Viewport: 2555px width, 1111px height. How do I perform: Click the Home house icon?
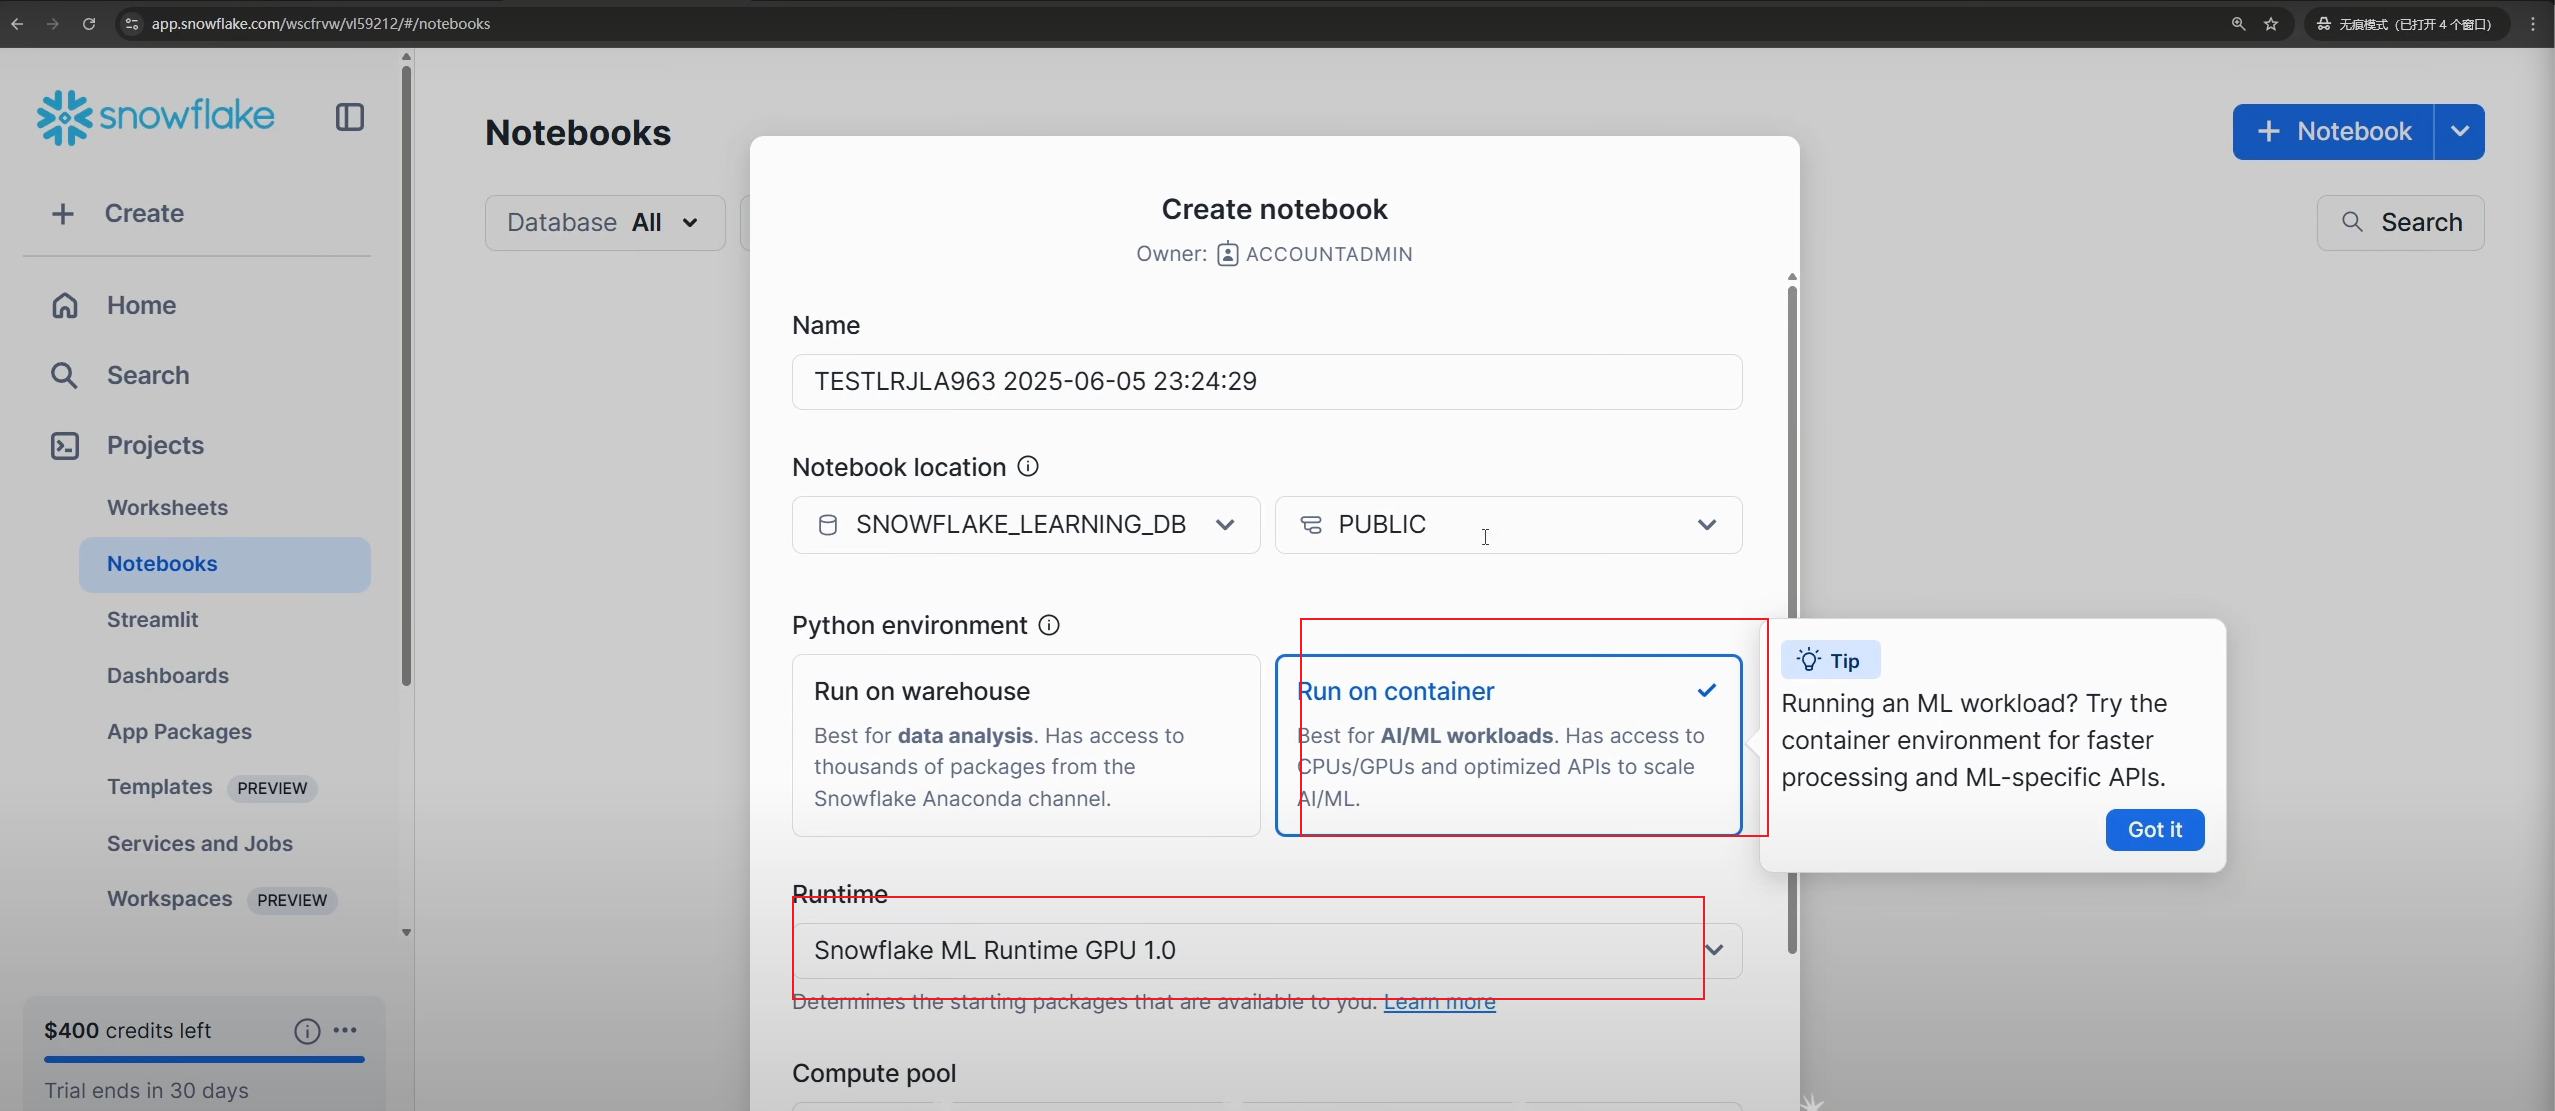pos(65,305)
